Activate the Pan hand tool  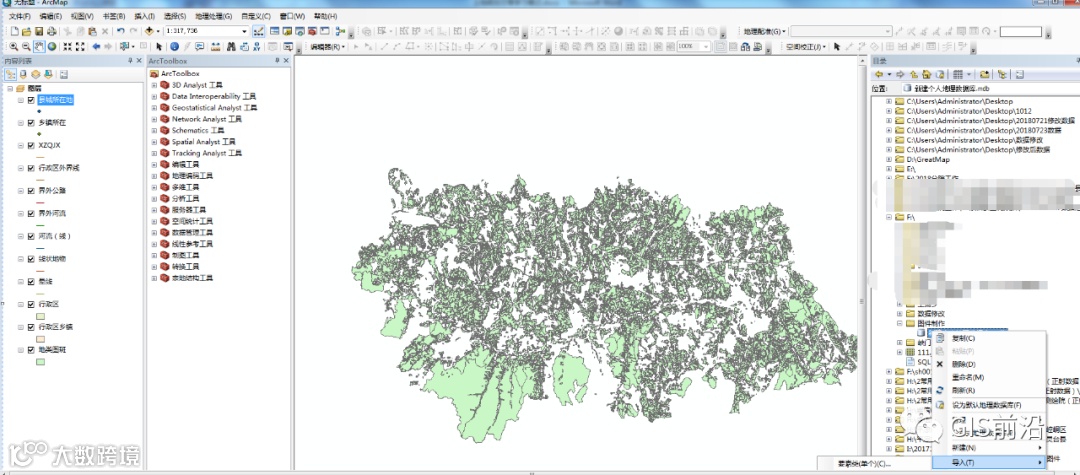coord(39,47)
